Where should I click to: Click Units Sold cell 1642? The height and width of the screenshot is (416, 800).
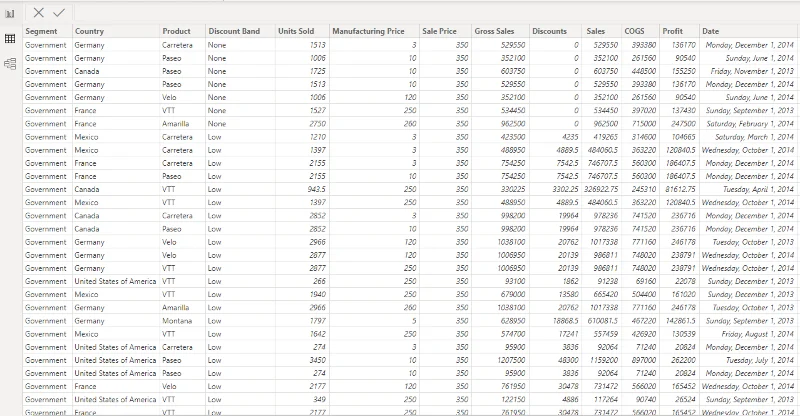(317, 334)
